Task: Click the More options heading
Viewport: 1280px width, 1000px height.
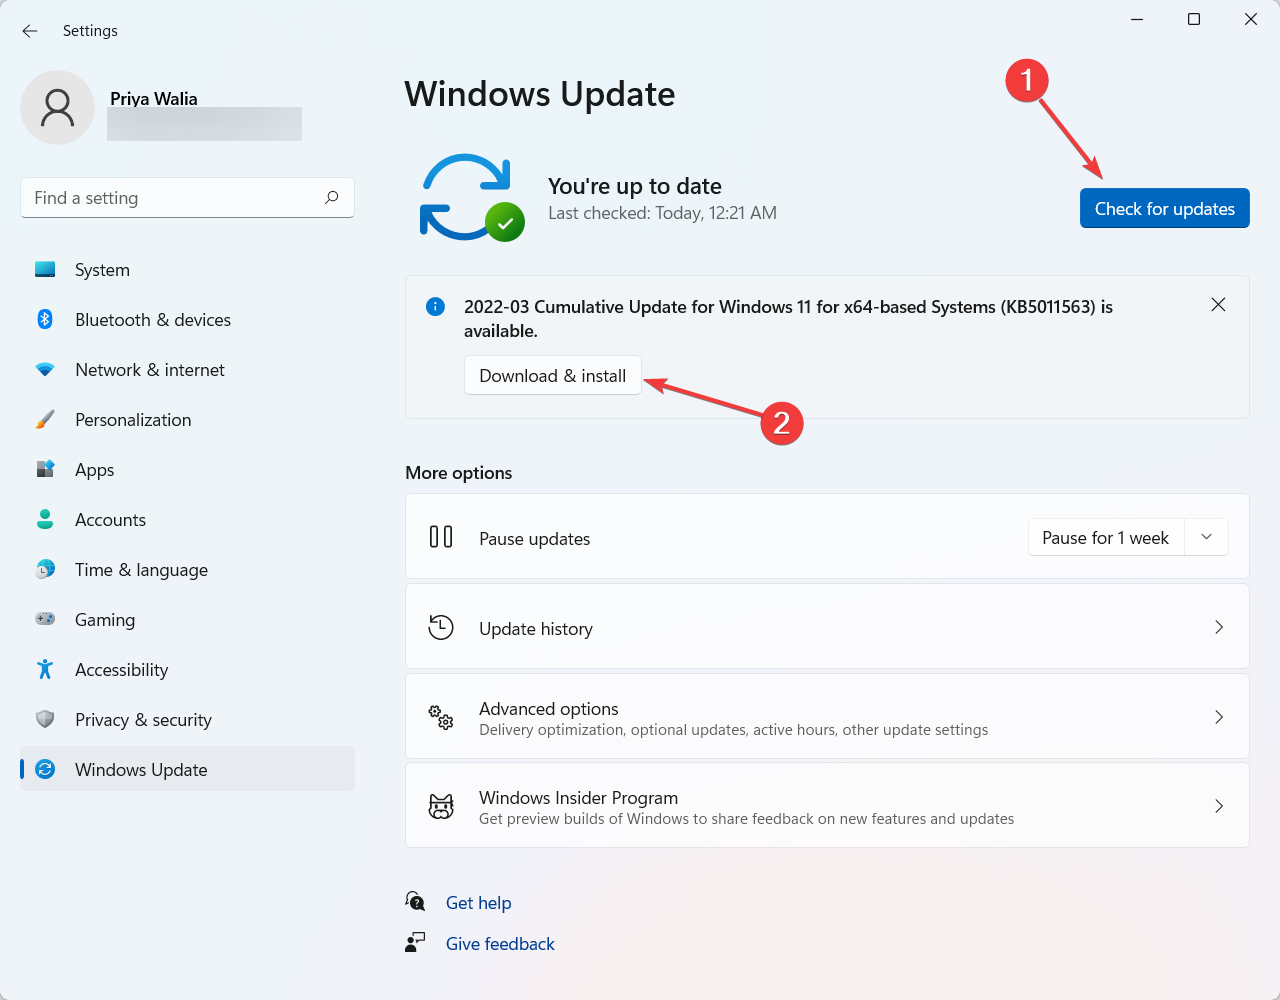Action: [459, 473]
